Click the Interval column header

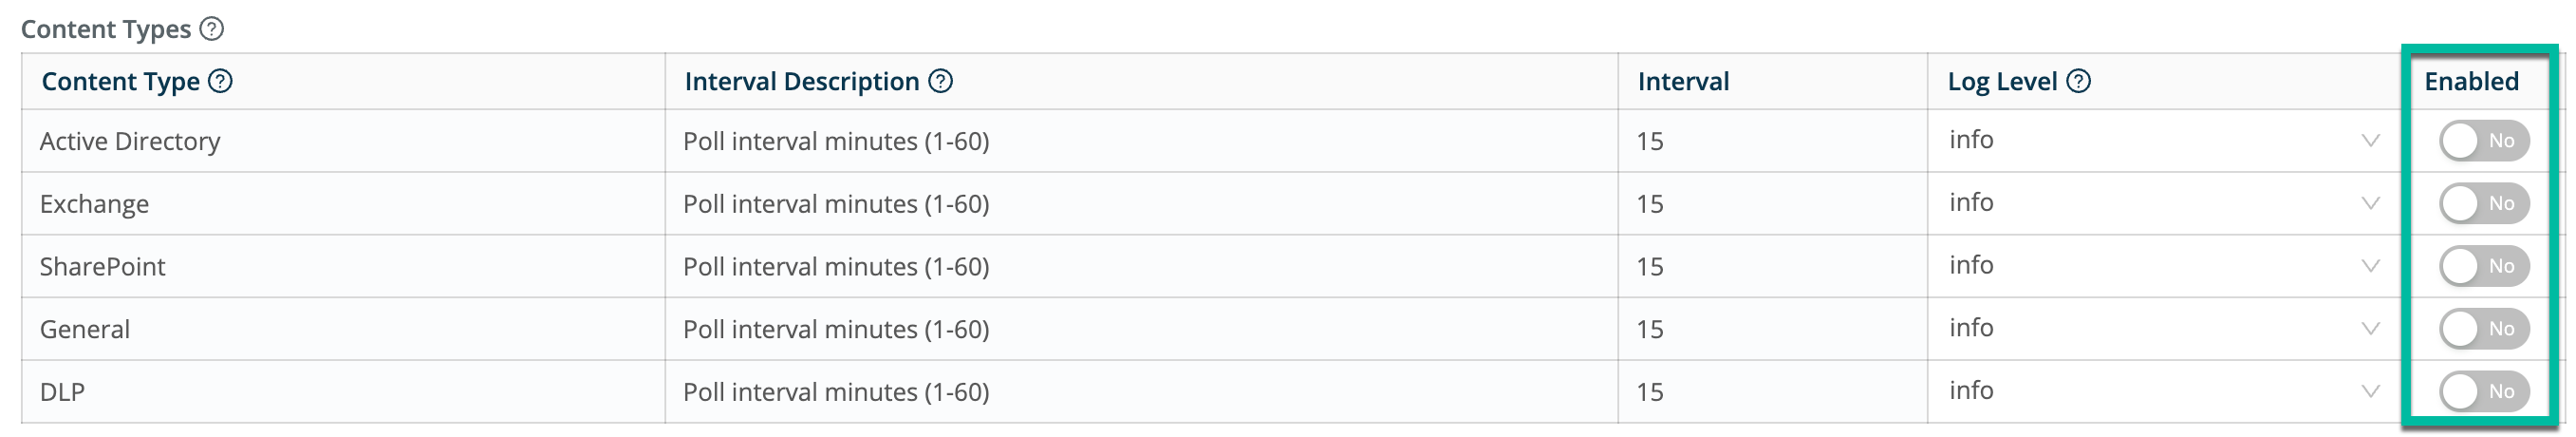(1683, 82)
